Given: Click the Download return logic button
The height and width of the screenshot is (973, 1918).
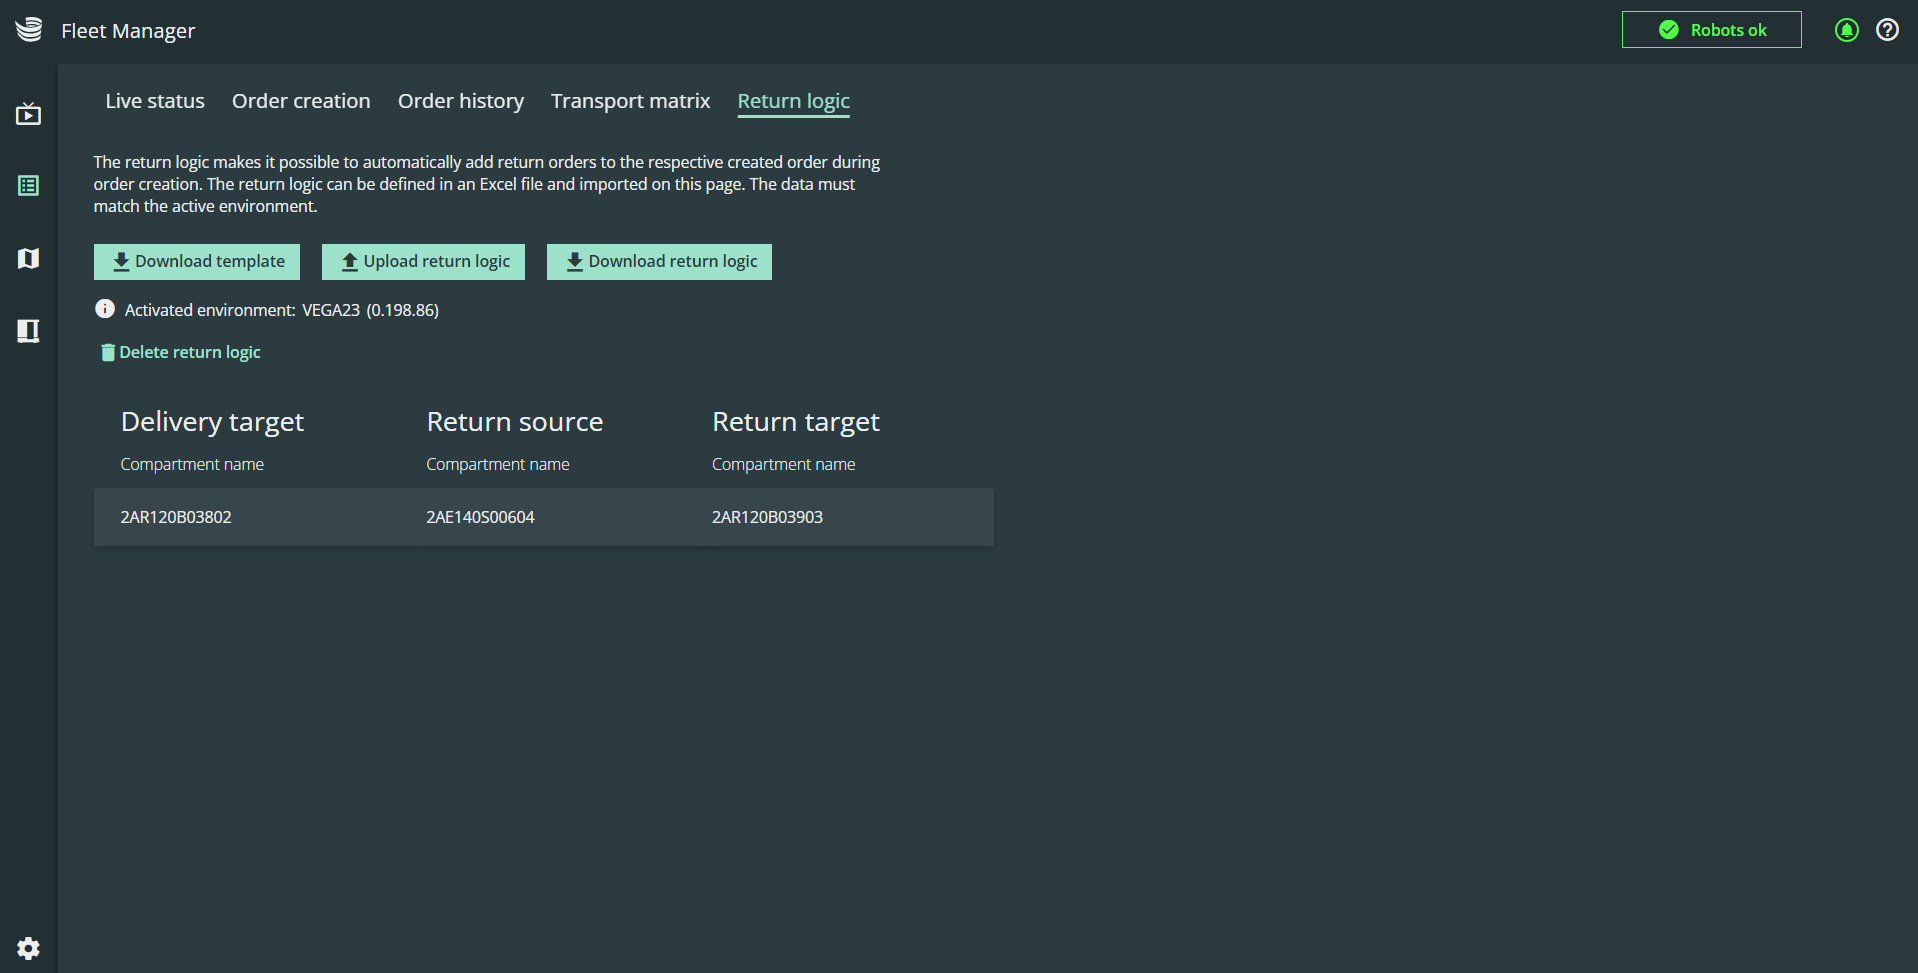Looking at the screenshot, I should tap(659, 262).
